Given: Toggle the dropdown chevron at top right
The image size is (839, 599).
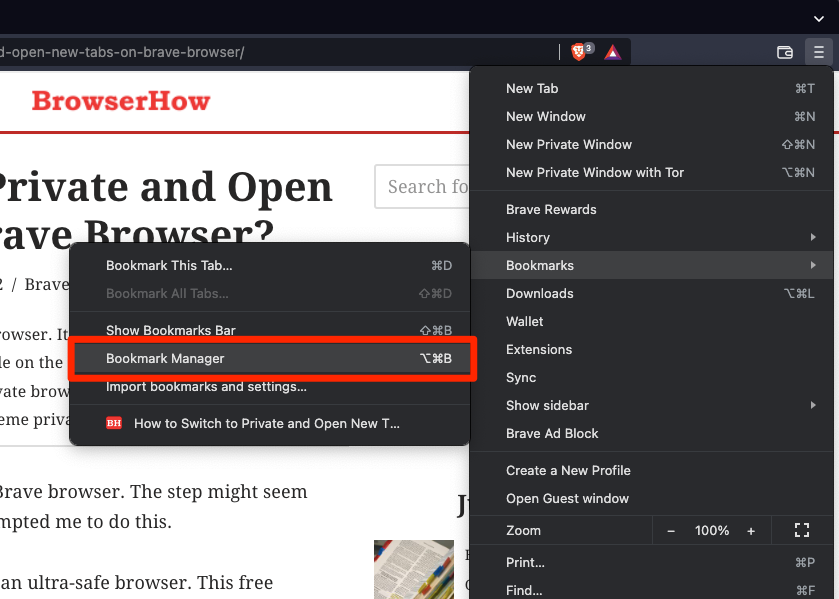Looking at the screenshot, I should pyautogui.click(x=818, y=17).
